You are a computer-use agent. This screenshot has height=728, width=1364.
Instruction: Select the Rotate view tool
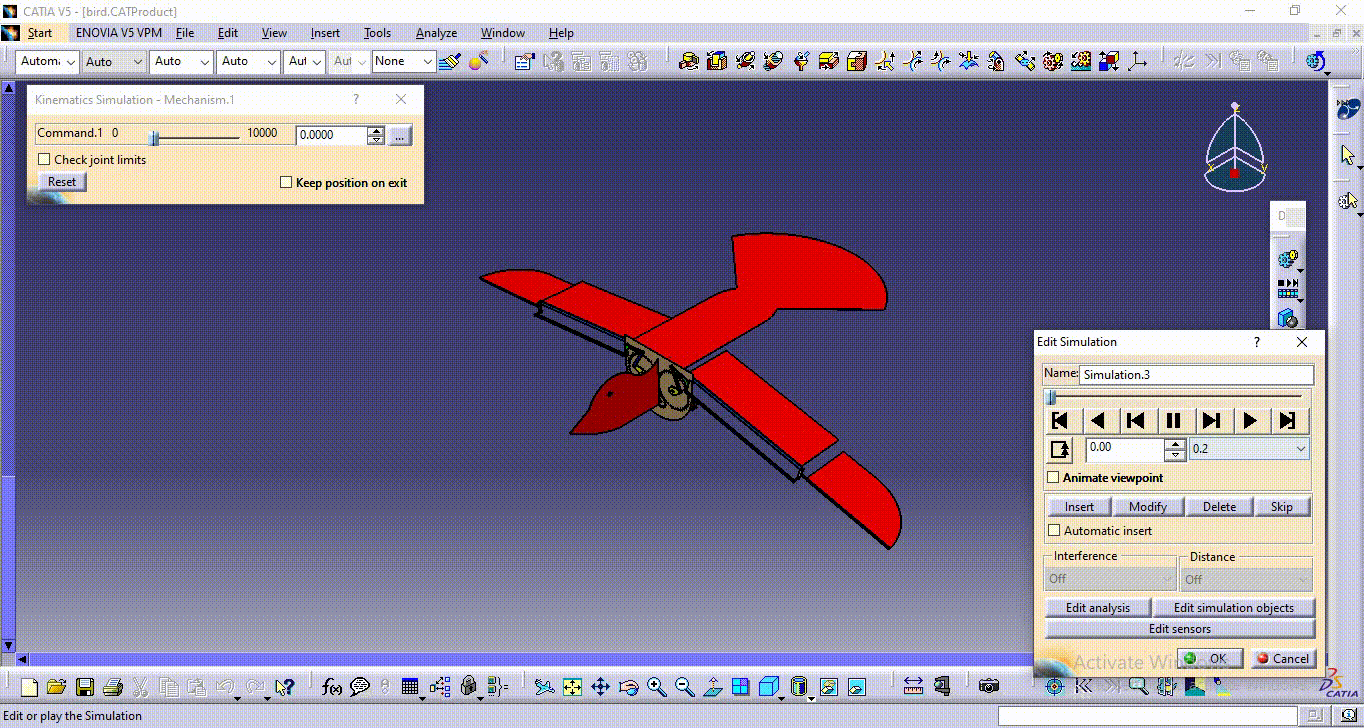click(628, 687)
